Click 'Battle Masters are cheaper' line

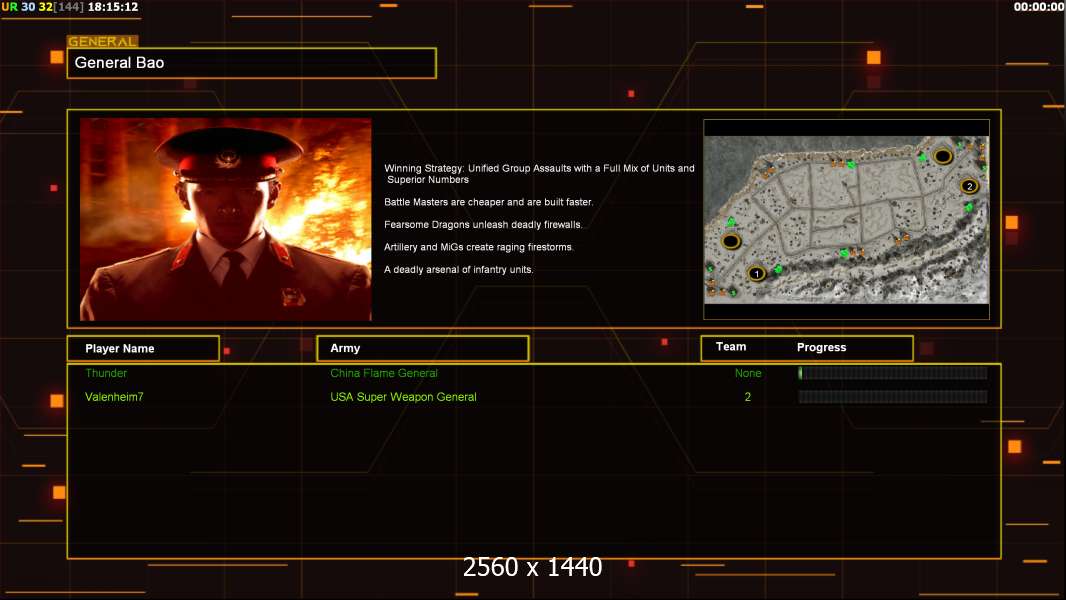488,202
